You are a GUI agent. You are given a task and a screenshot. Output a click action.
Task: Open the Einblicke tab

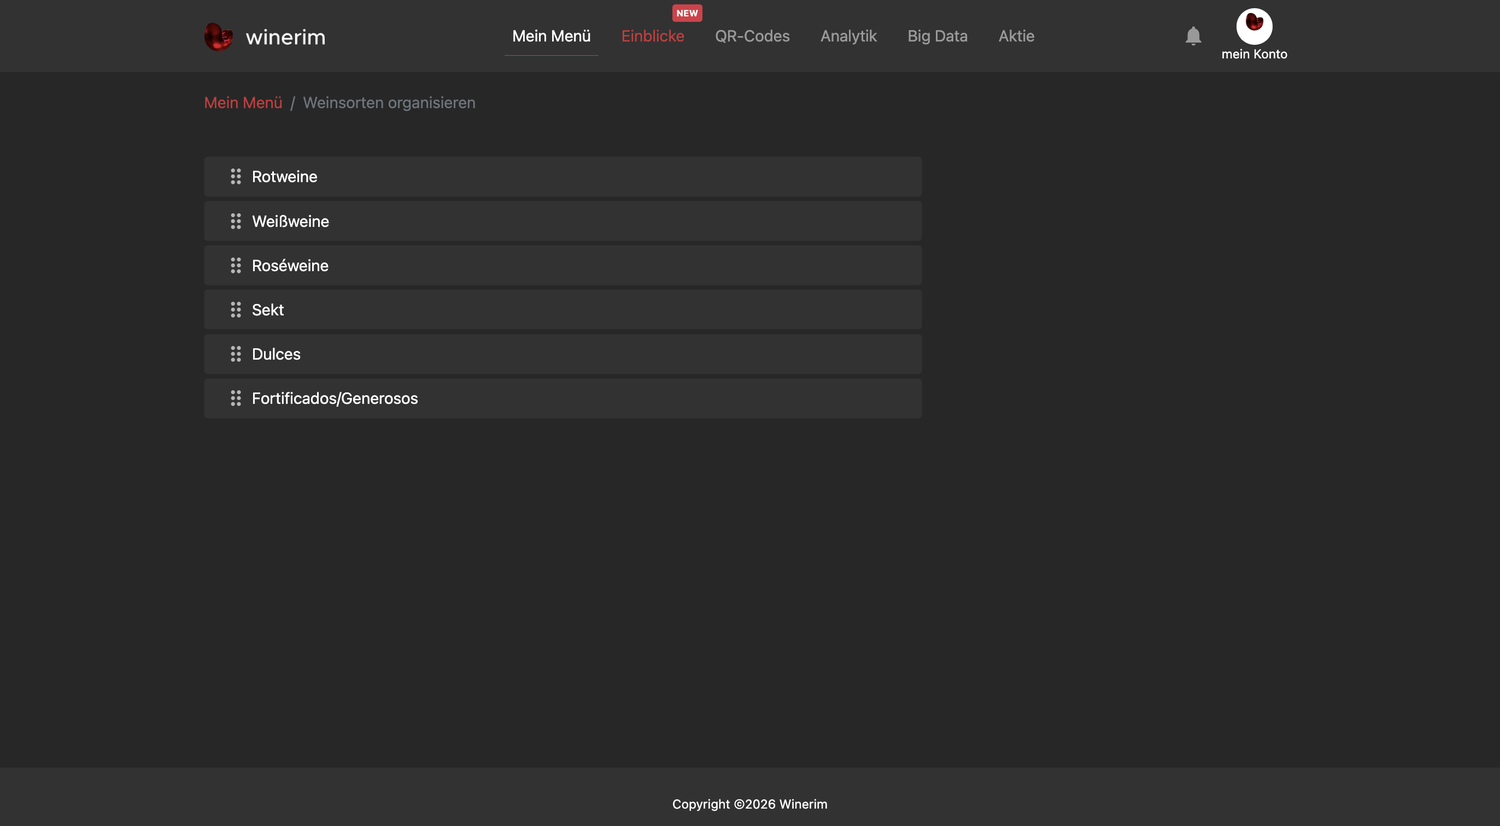pos(653,36)
